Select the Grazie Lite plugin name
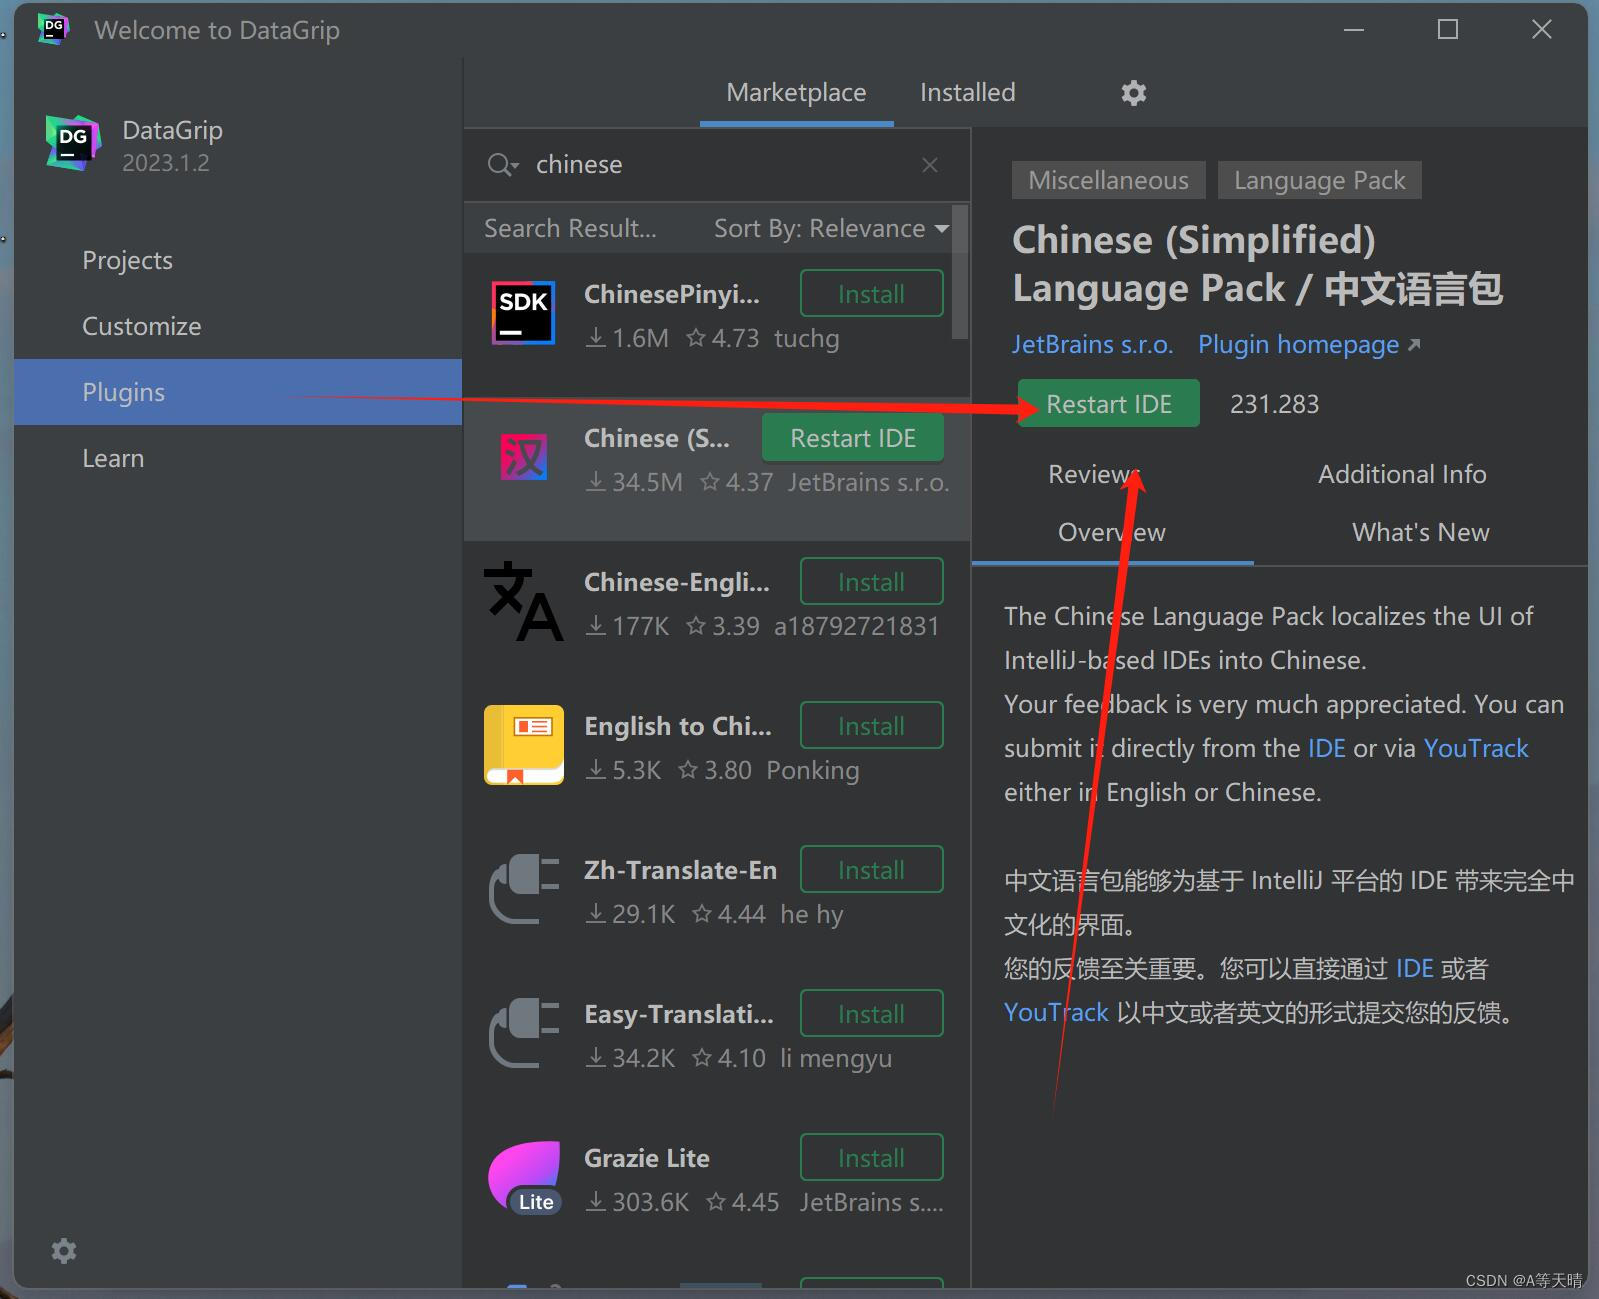Screen dimensions: 1599x1299 click(647, 1158)
